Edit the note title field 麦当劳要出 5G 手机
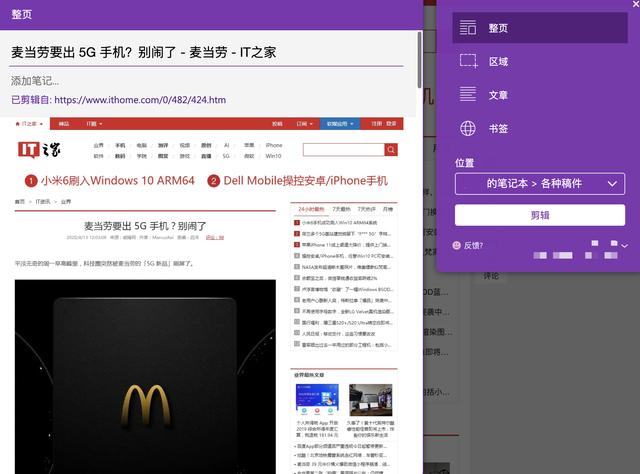This screenshot has height=474, width=640. pyautogui.click(x=207, y=53)
